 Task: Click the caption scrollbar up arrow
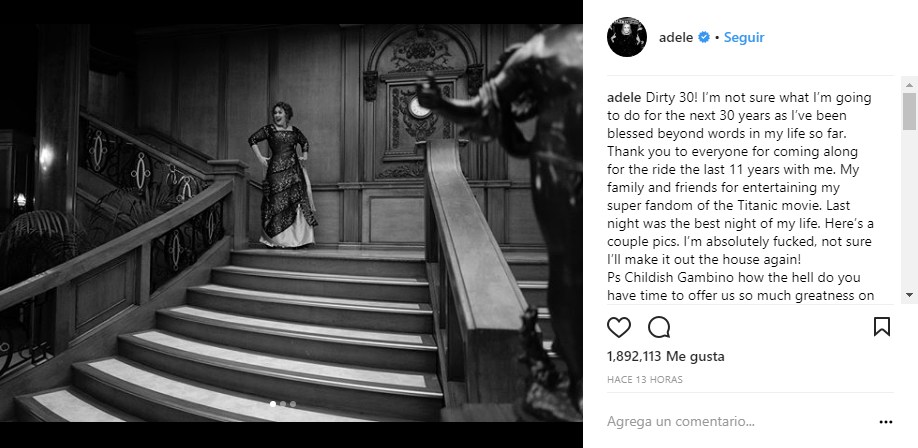pyautogui.click(x=909, y=86)
